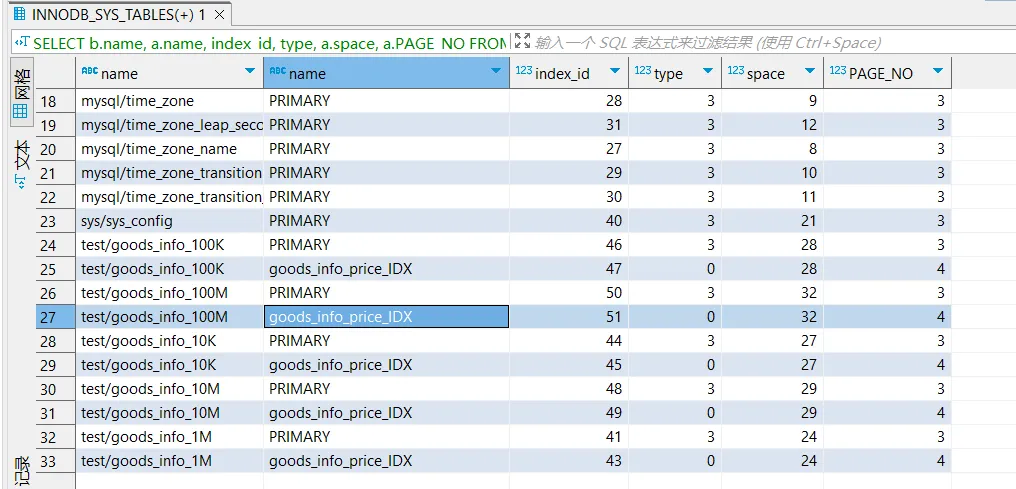Select row number 27 header
This screenshot has height=489, width=1016.
(49, 317)
